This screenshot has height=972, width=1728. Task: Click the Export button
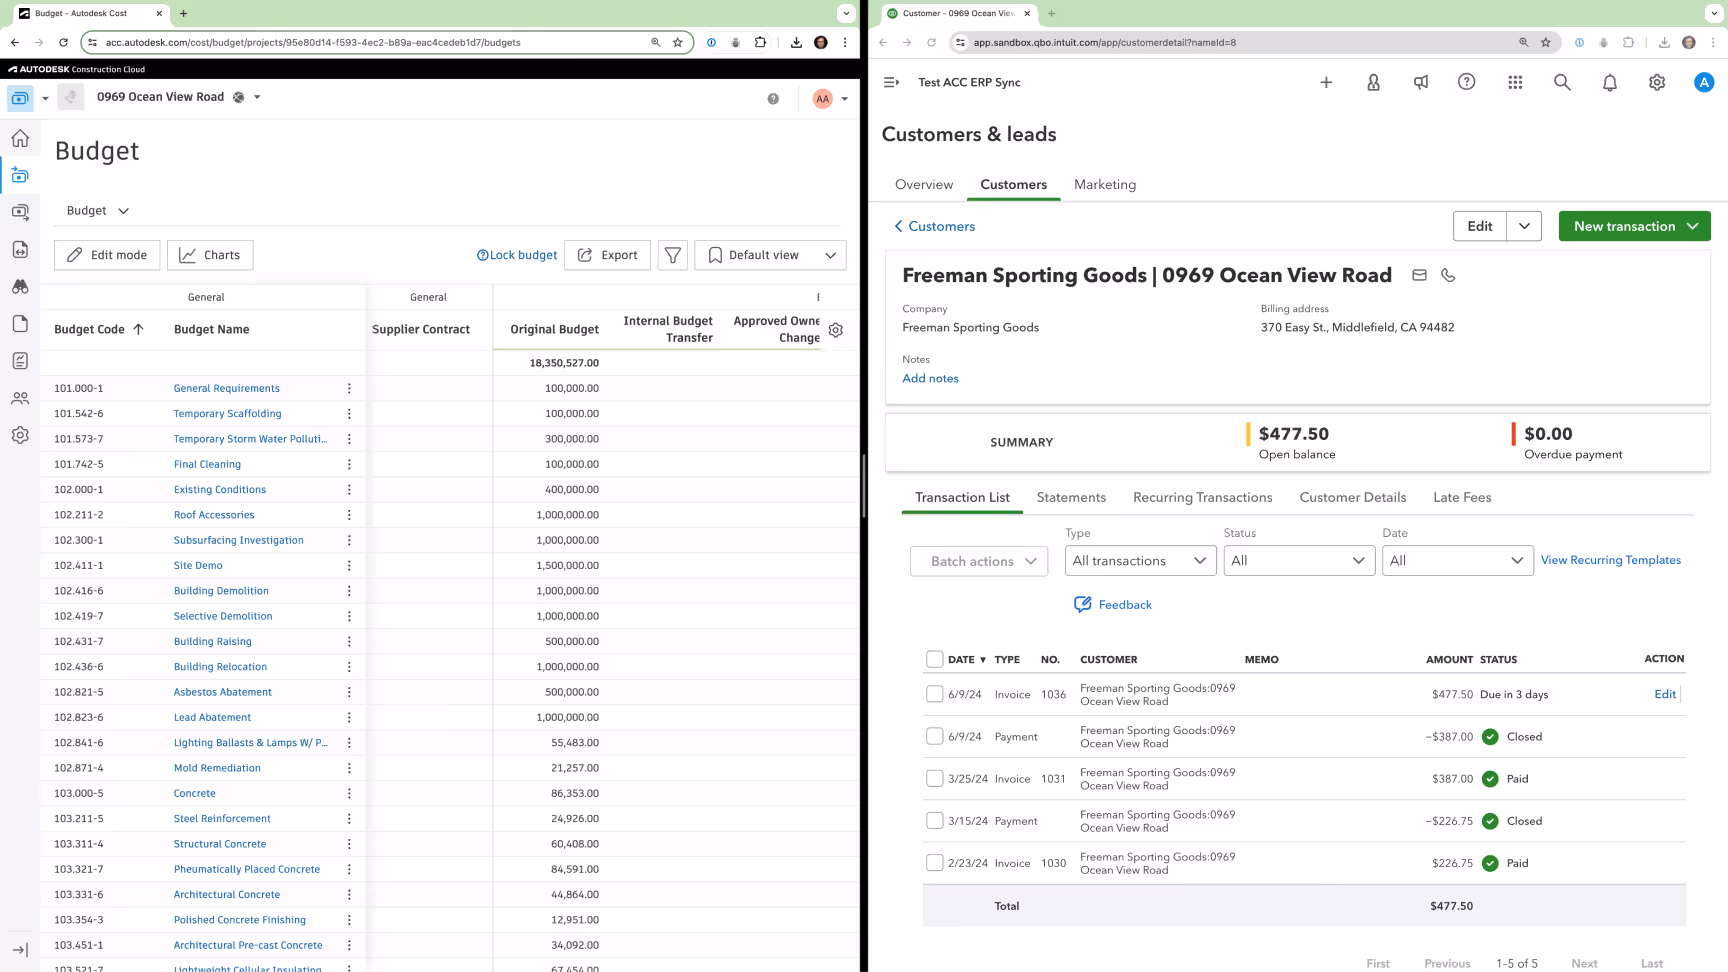[x=607, y=255]
